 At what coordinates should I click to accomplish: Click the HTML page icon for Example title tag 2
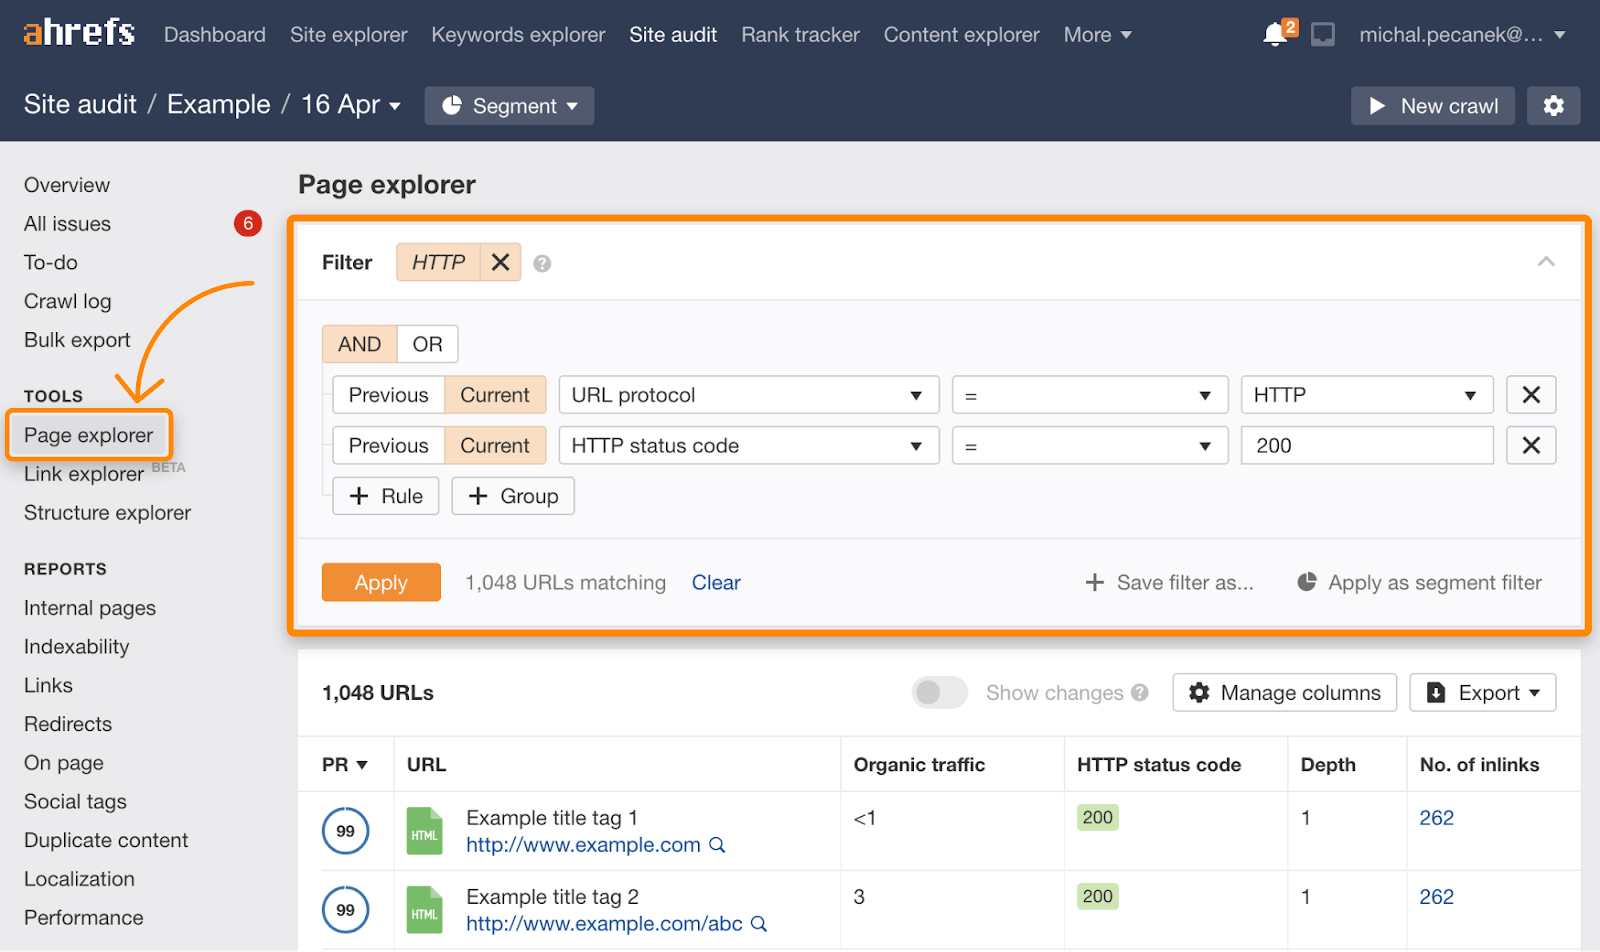424,909
